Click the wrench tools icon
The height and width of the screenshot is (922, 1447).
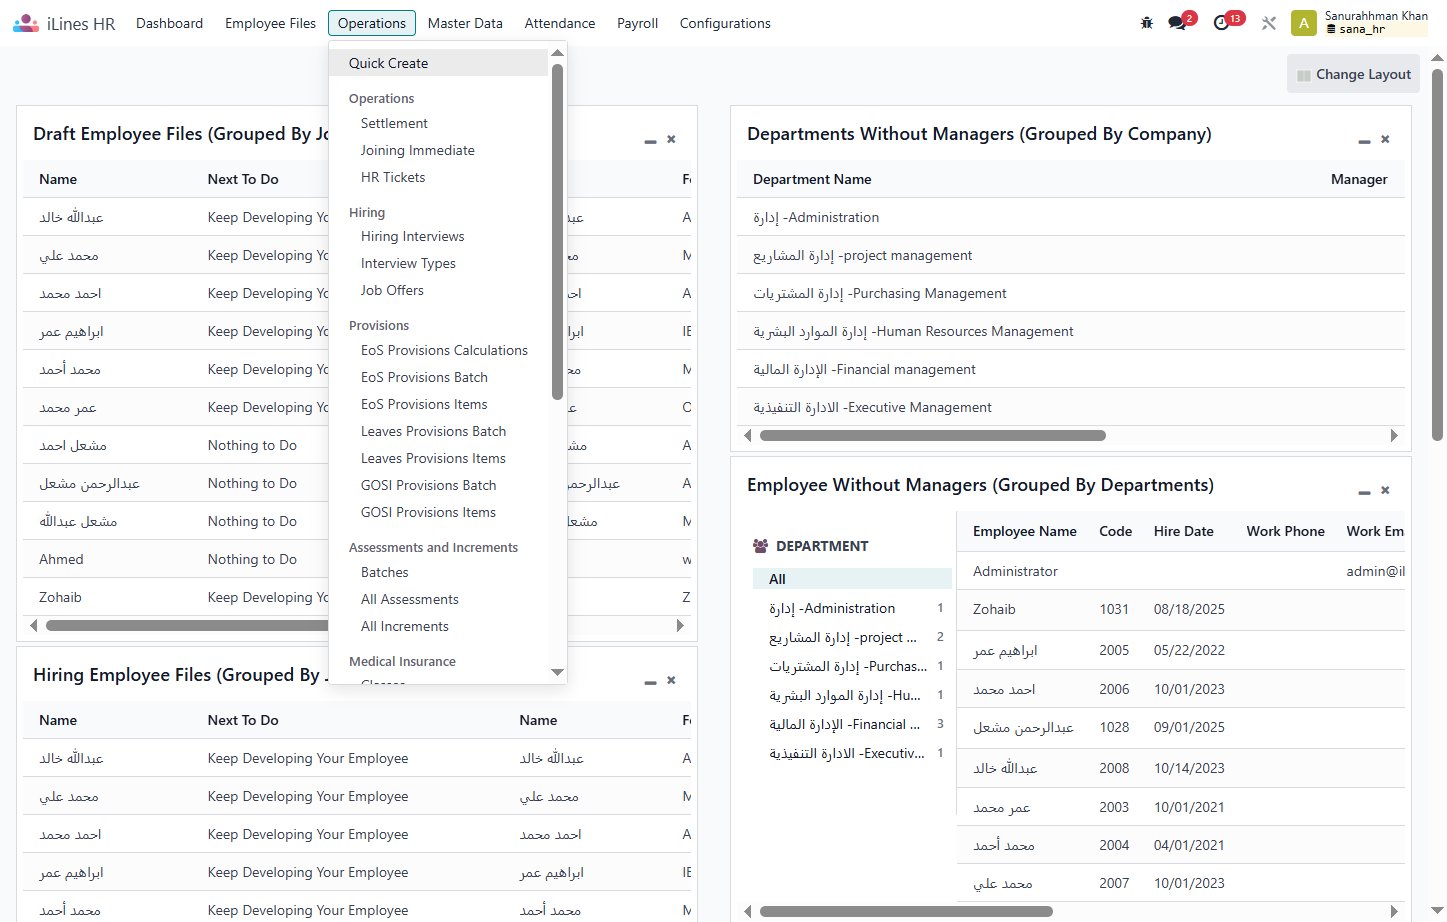click(x=1269, y=23)
